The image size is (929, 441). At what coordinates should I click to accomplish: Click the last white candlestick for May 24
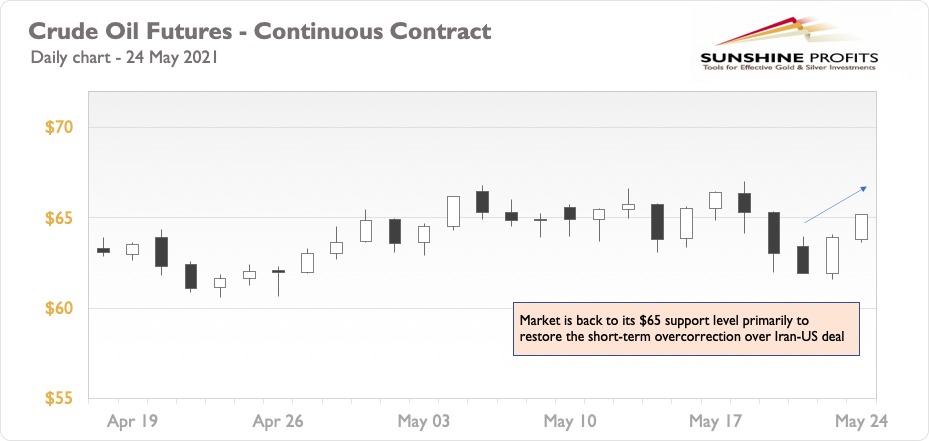[861, 227]
